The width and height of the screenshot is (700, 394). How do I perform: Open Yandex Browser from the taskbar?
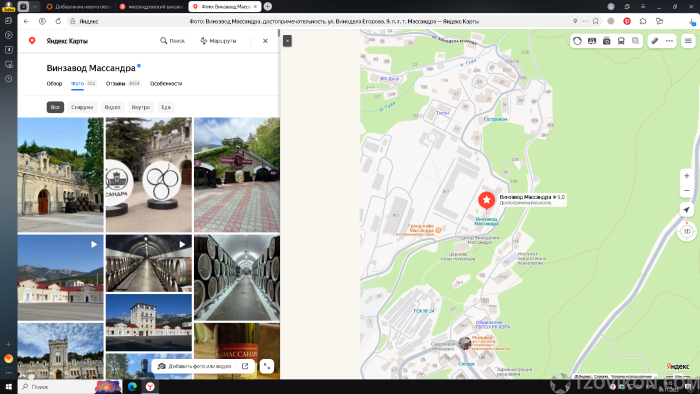150,386
